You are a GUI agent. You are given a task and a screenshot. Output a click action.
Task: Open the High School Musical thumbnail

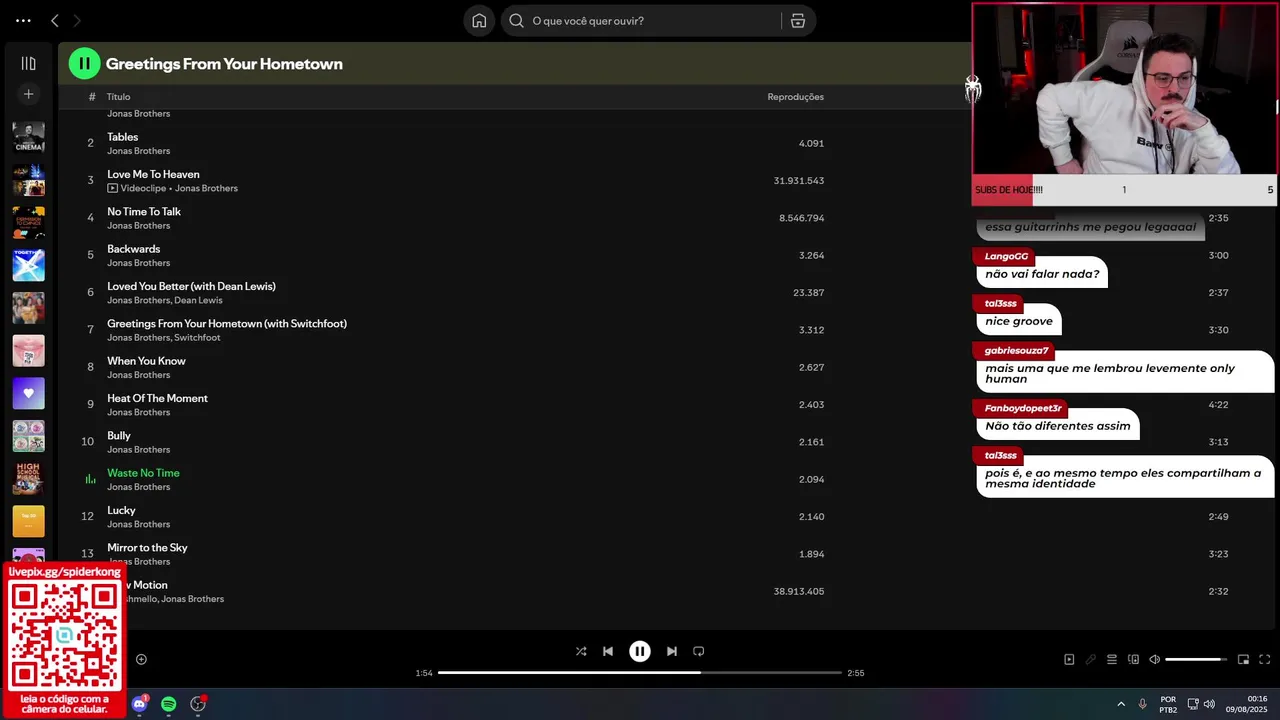click(28, 478)
